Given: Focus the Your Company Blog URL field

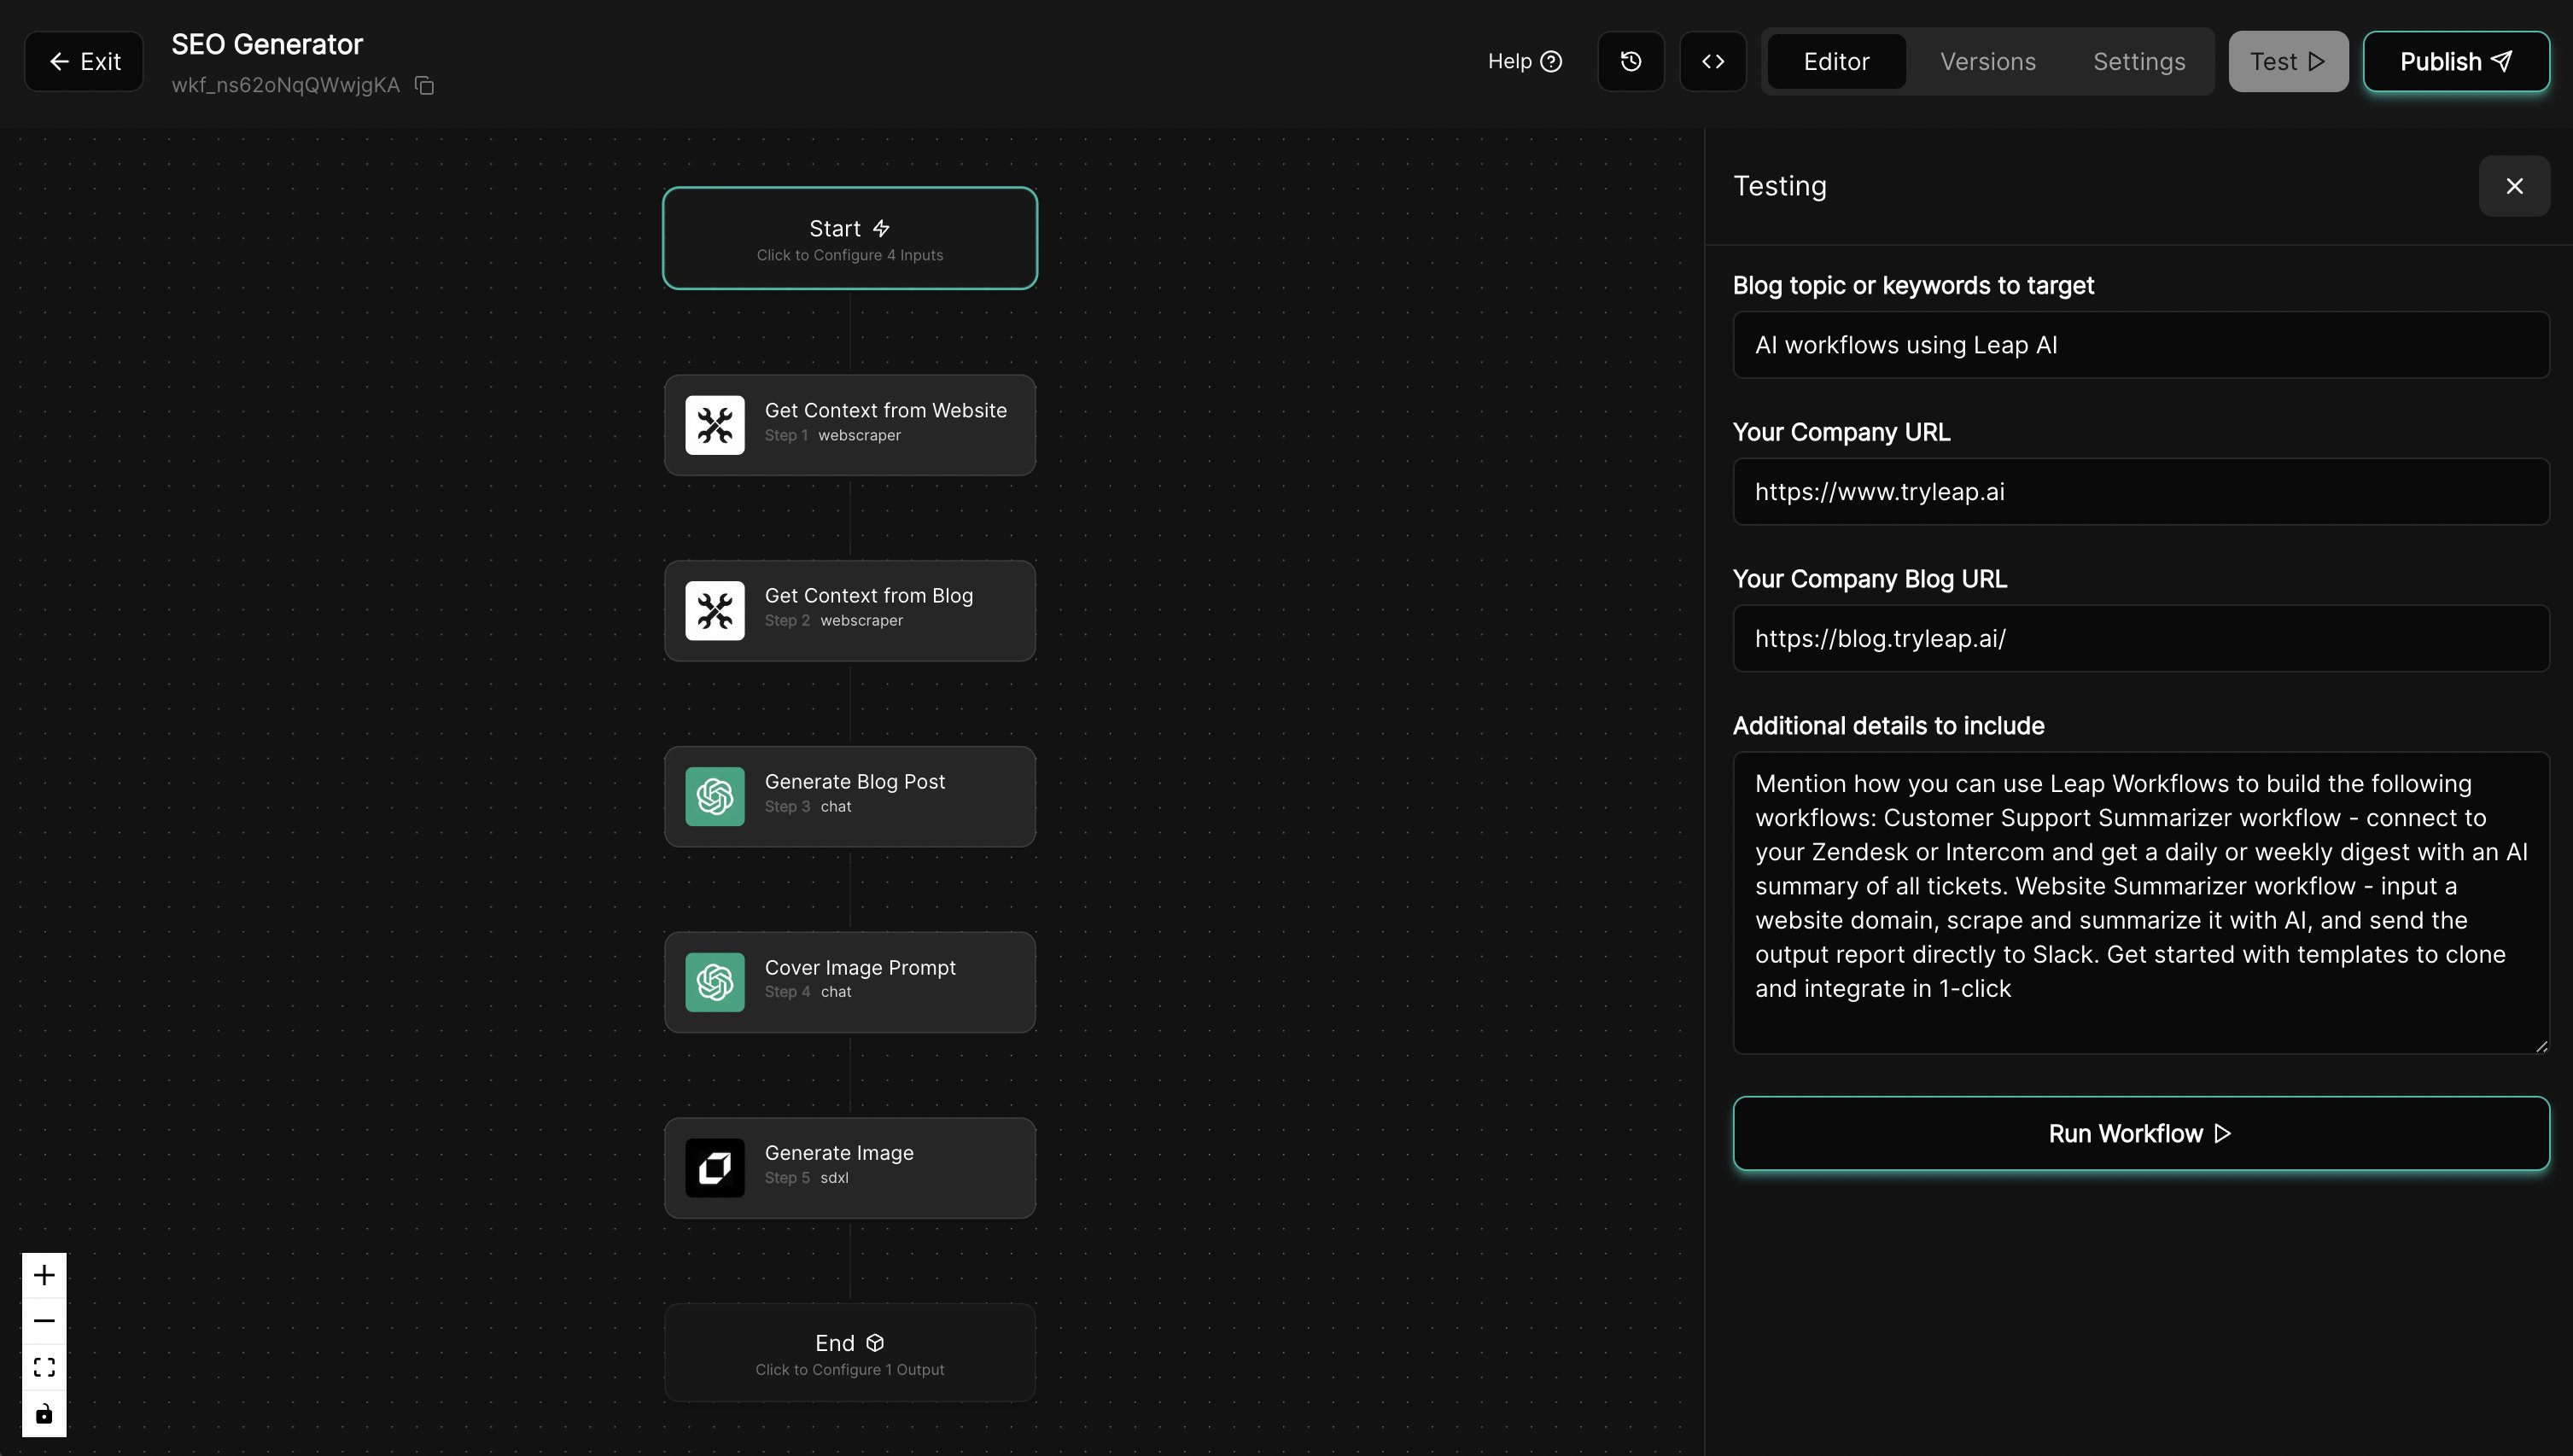Looking at the screenshot, I should click(2141, 638).
